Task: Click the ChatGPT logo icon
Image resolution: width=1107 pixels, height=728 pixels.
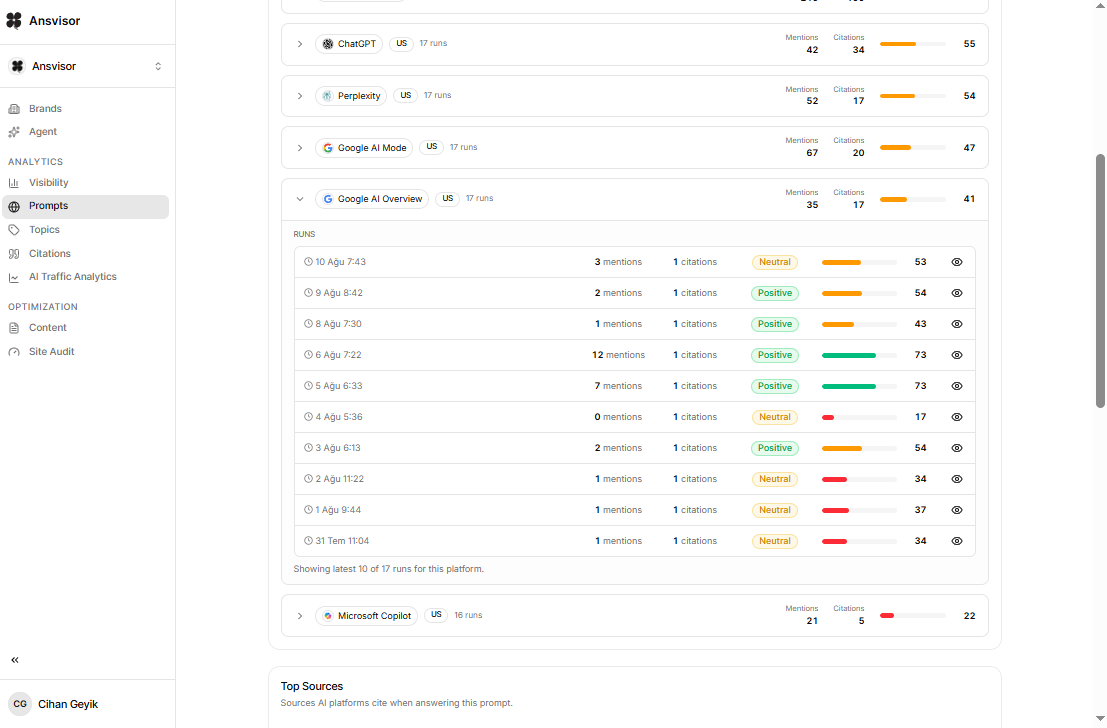Action: click(x=328, y=44)
